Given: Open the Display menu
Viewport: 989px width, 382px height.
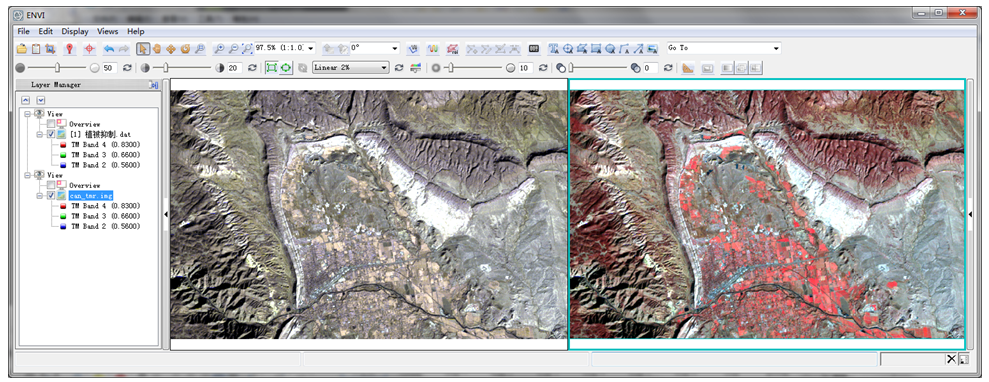Looking at the screenshot, I should coord(75,31).
